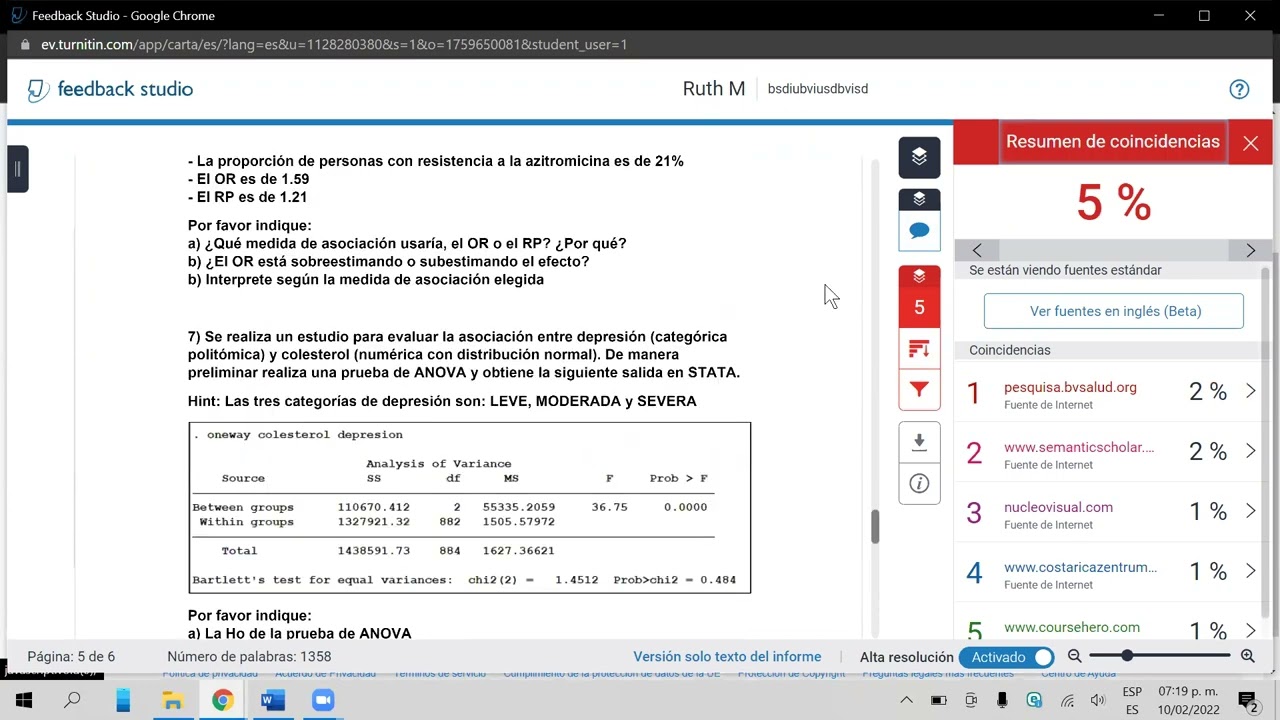Expand the left thumbnail sidebar handle

pyautogui.click(x=17, y=169)
